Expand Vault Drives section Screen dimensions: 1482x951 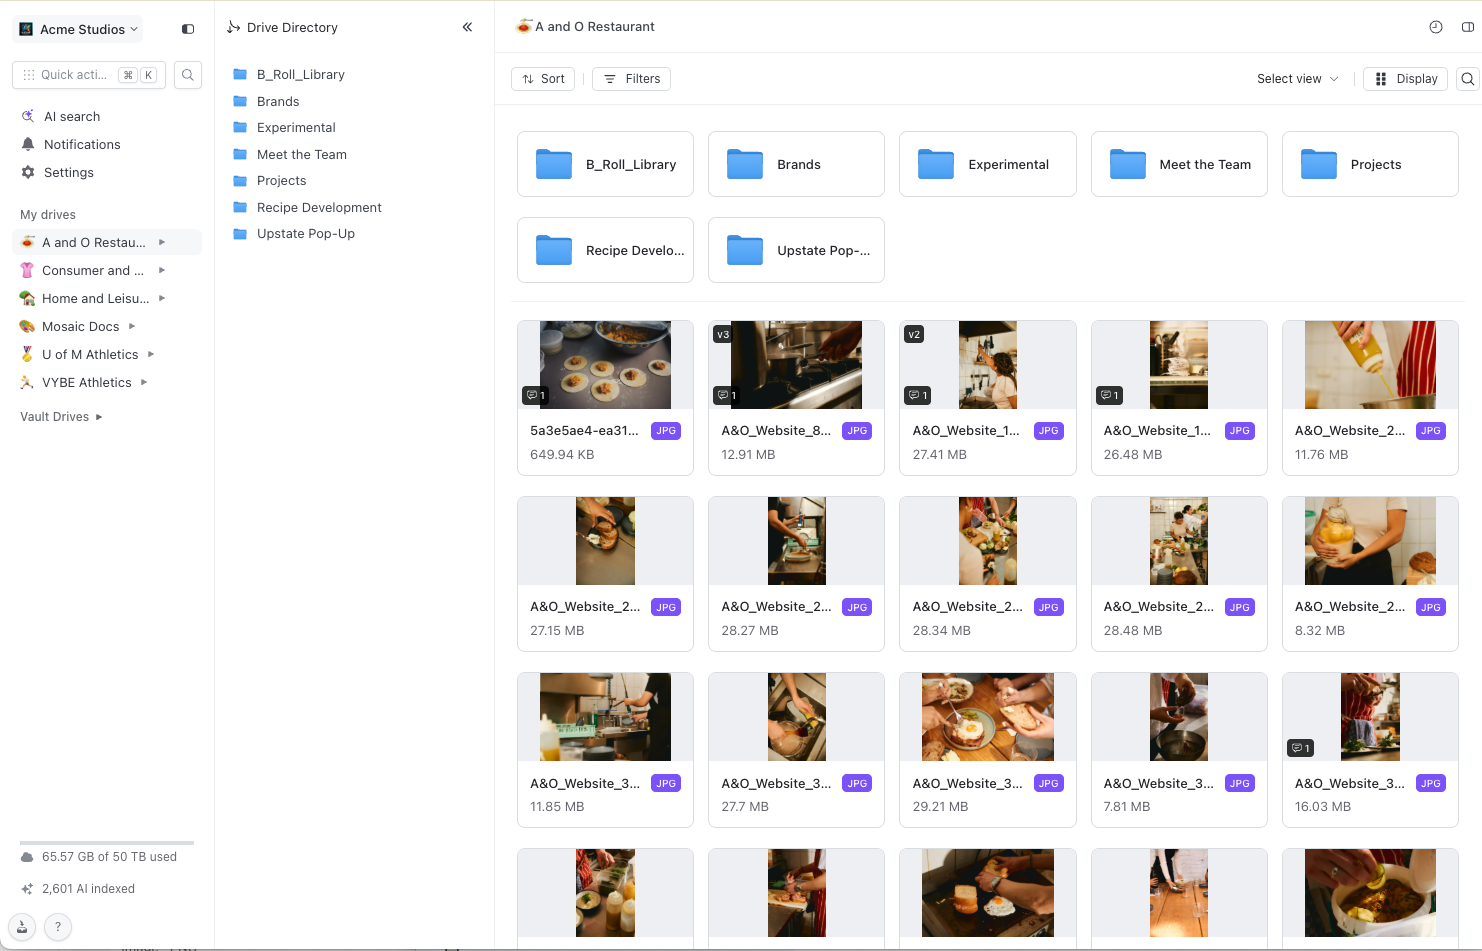(x=99, y=417)
